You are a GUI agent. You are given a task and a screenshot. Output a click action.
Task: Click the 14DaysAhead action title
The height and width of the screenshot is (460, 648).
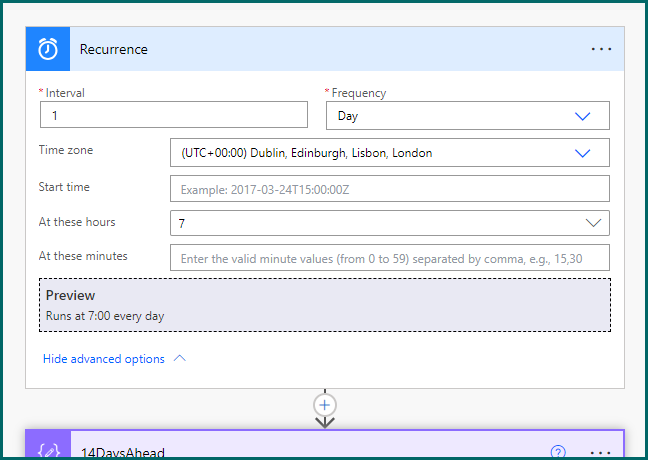(123, 453)
